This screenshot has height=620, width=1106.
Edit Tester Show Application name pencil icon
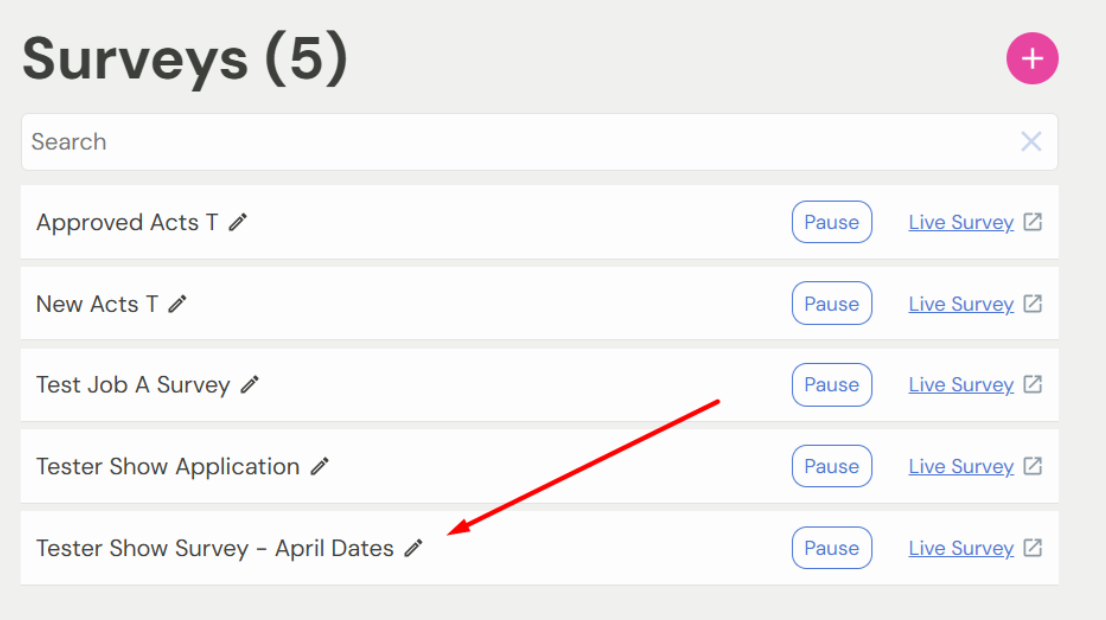[x=320, y=467]
